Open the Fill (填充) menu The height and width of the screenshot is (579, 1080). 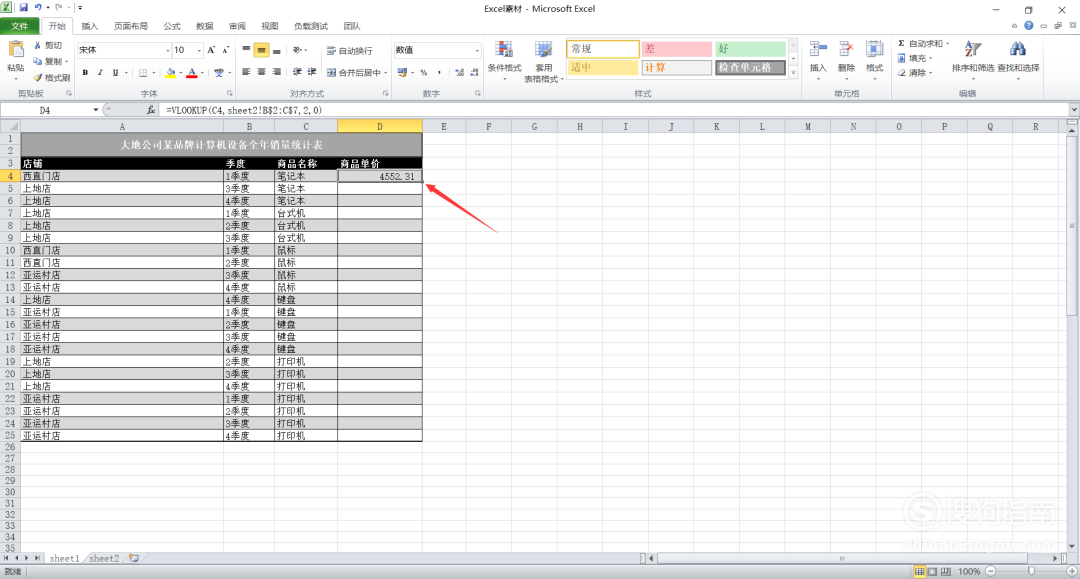coord(915,59)
